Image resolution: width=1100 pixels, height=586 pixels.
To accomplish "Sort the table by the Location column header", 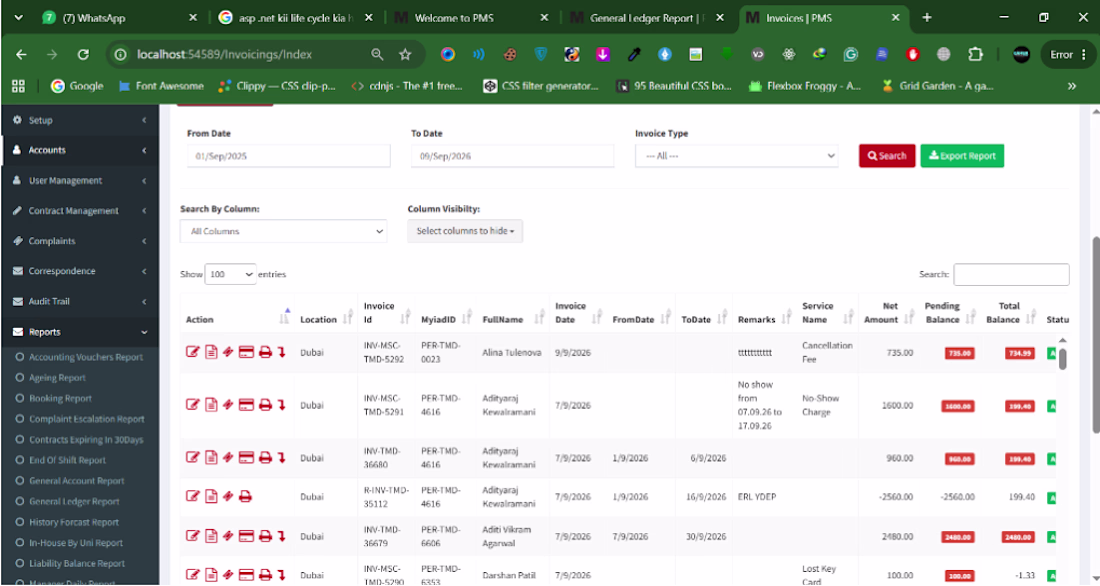I will point(326,319).
